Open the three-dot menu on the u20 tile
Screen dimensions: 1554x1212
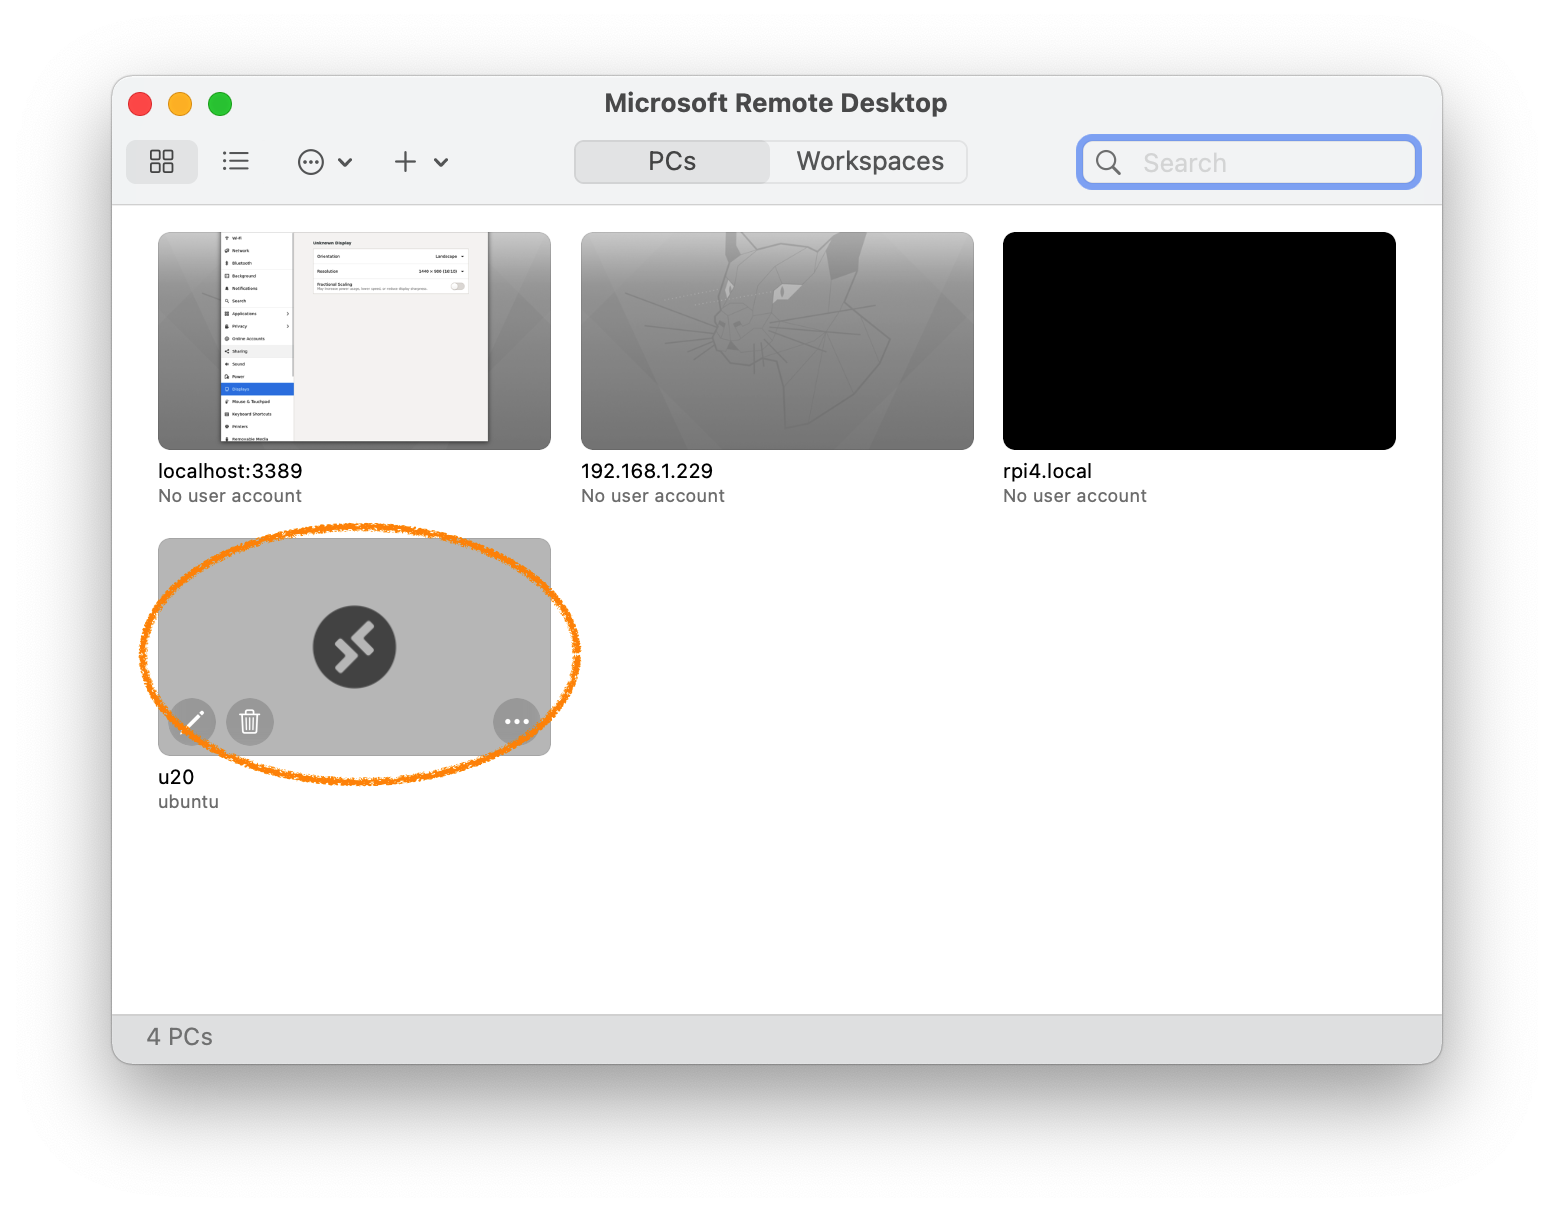(517, 721)
